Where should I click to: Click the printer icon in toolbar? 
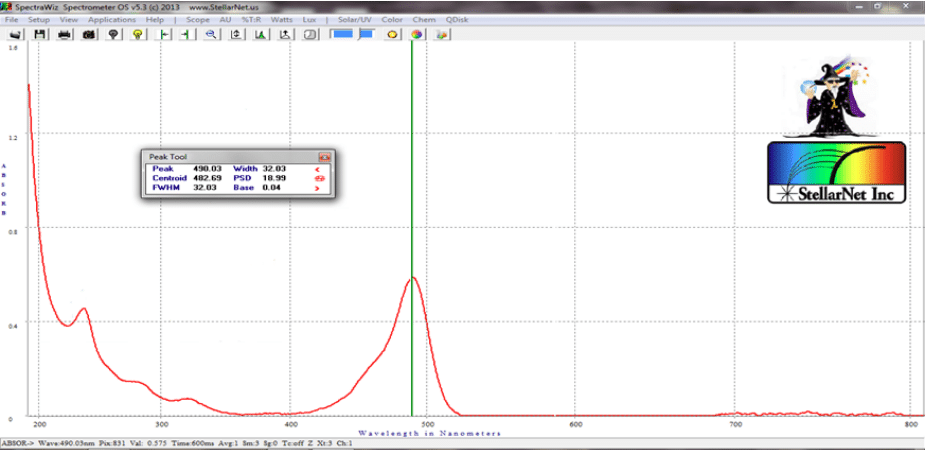click(65, 34)
